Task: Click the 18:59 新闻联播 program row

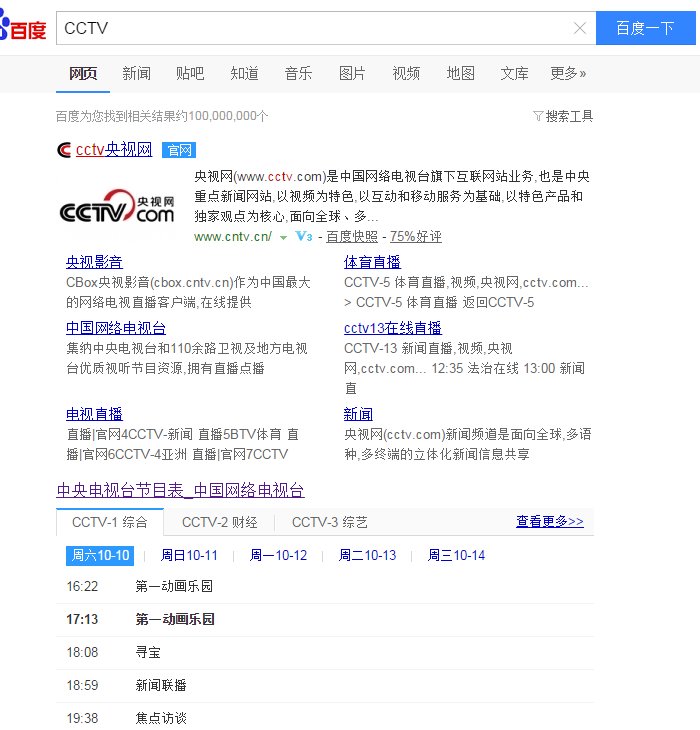Action: (x=325, y=686)
